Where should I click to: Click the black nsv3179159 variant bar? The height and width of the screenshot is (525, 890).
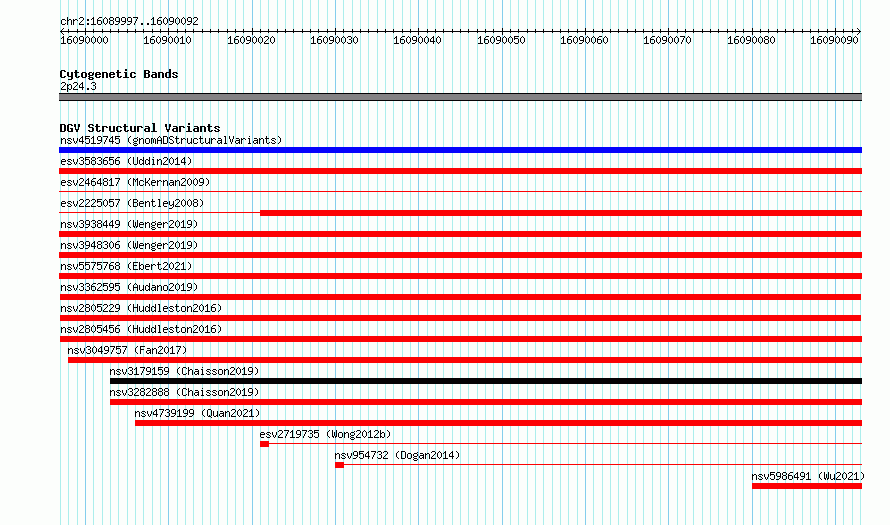click(486, 381)
